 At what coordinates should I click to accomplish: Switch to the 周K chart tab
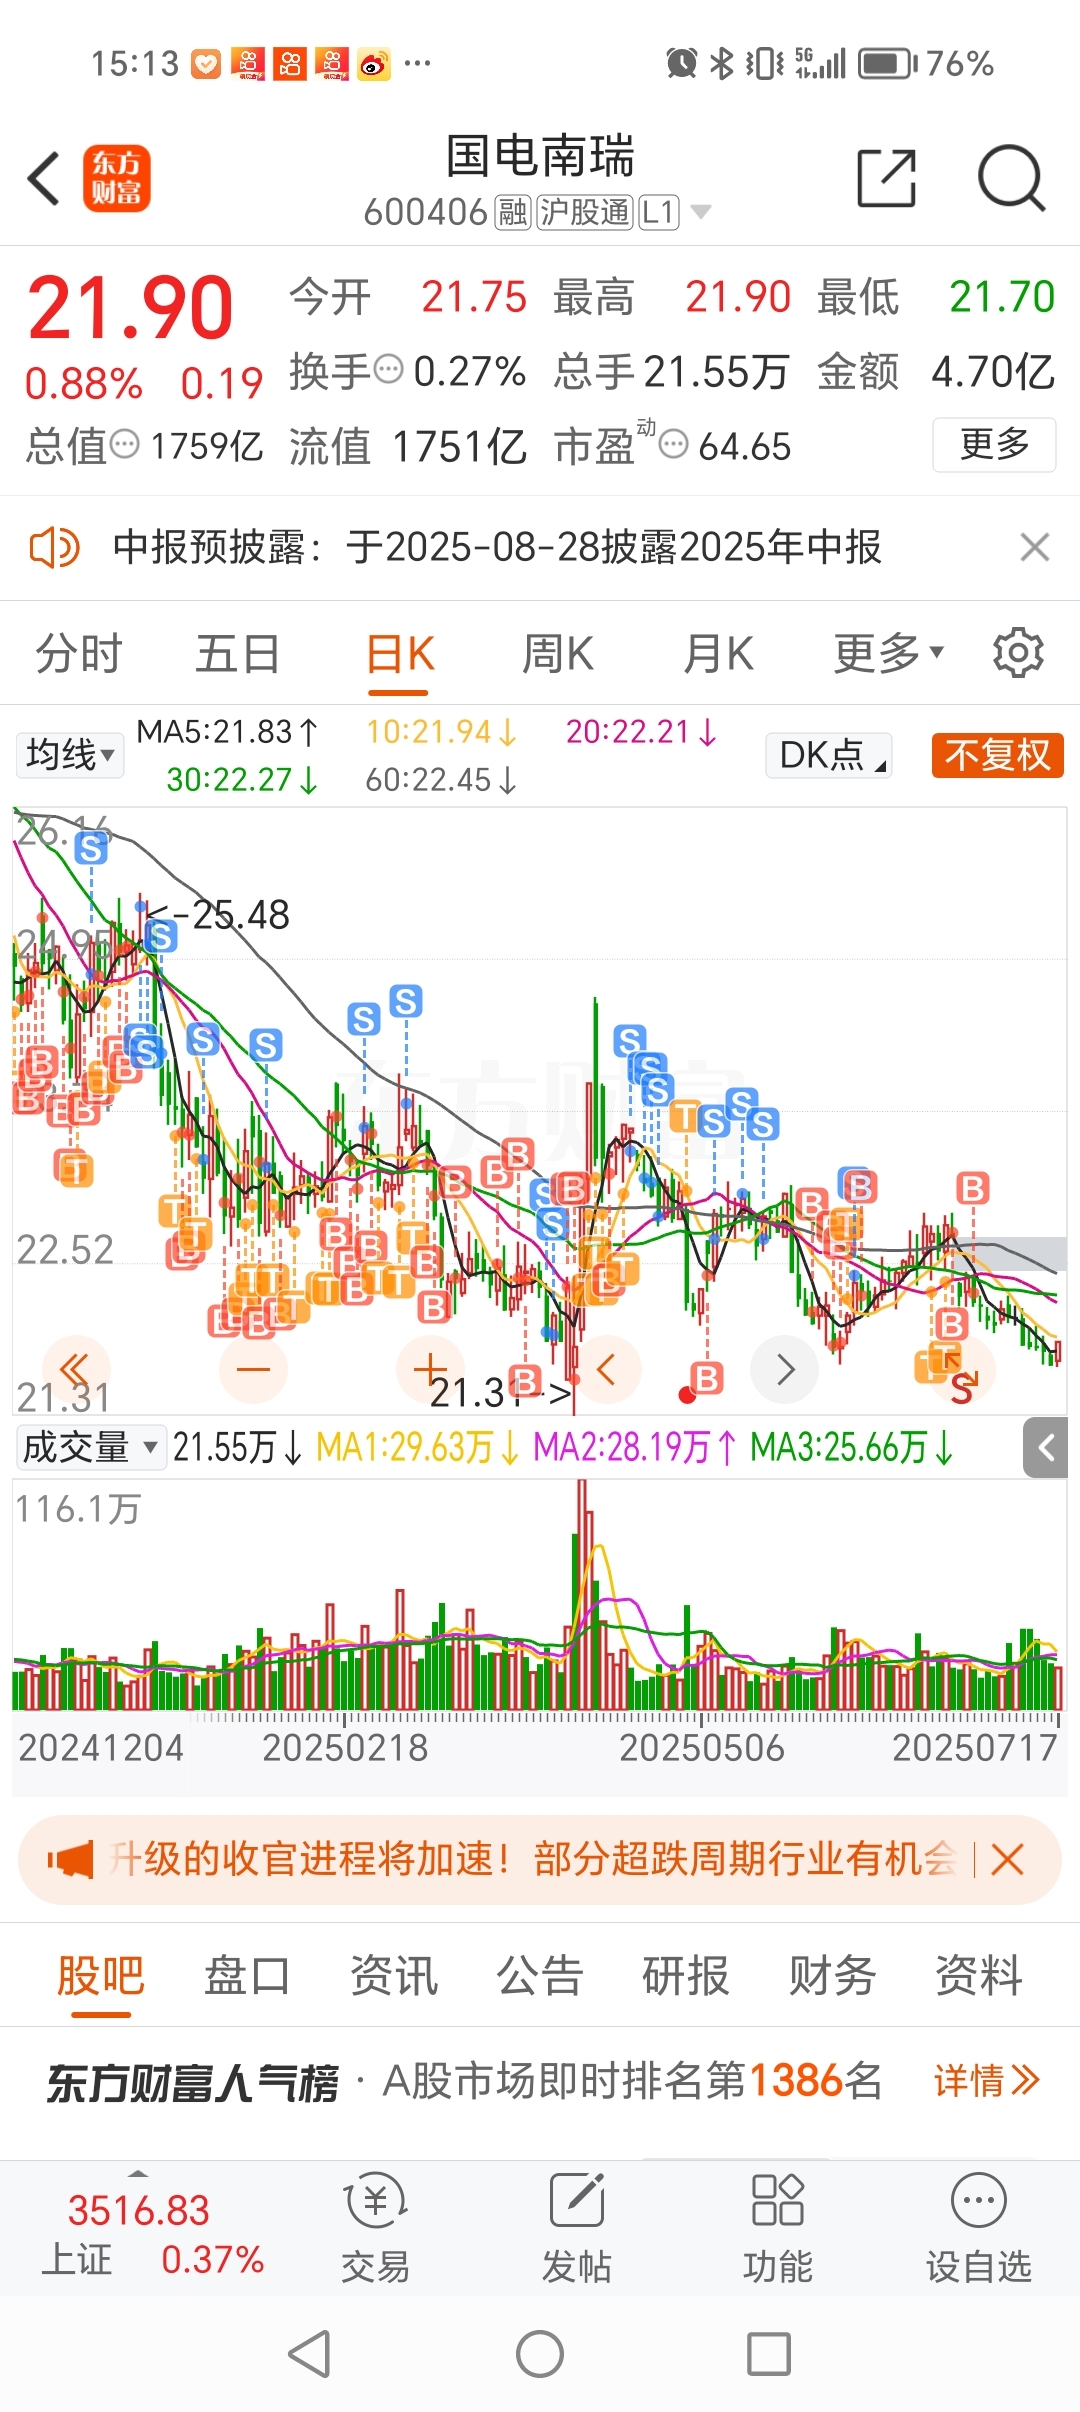[558, 654]
